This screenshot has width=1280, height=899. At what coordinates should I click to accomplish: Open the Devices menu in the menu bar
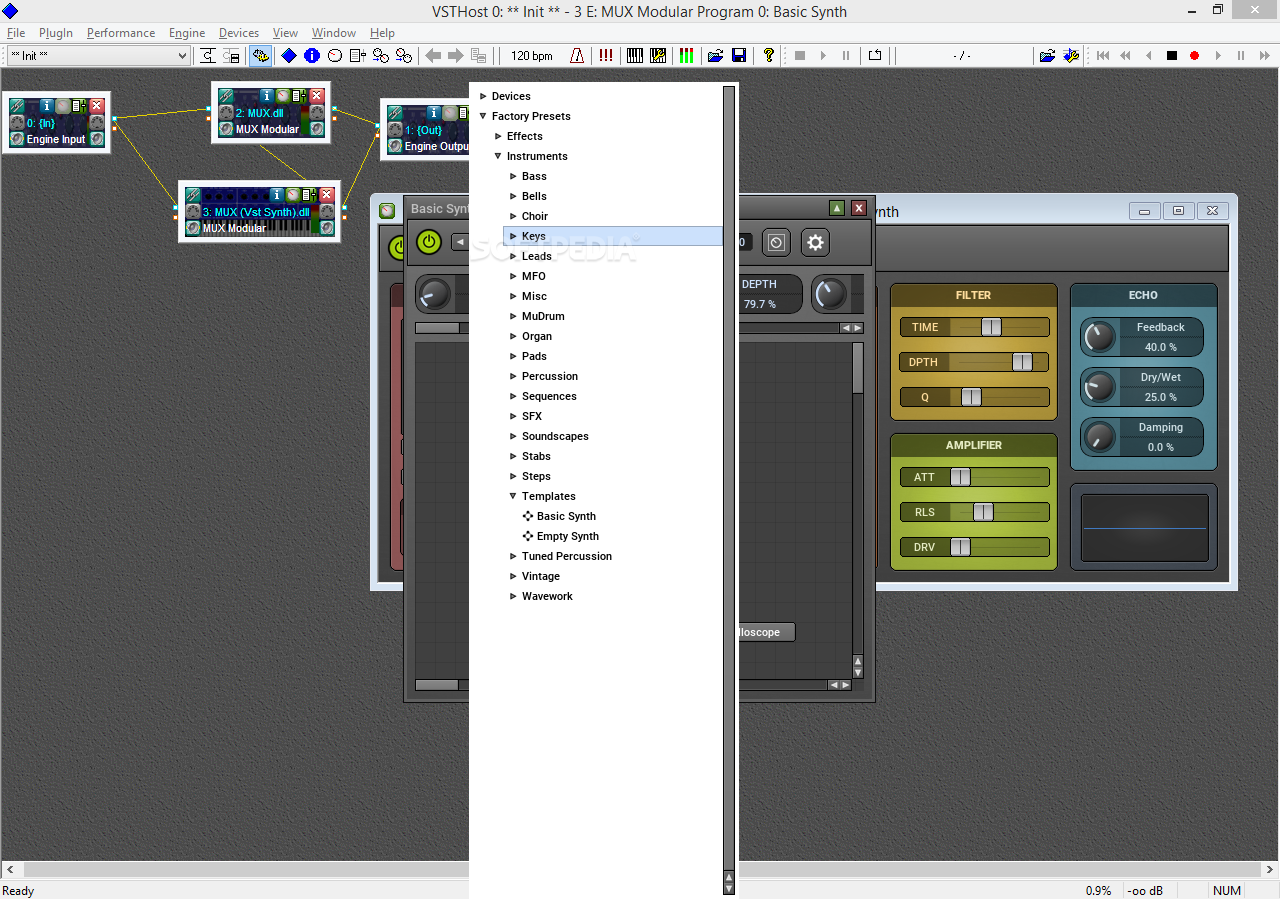click(239, 33)
